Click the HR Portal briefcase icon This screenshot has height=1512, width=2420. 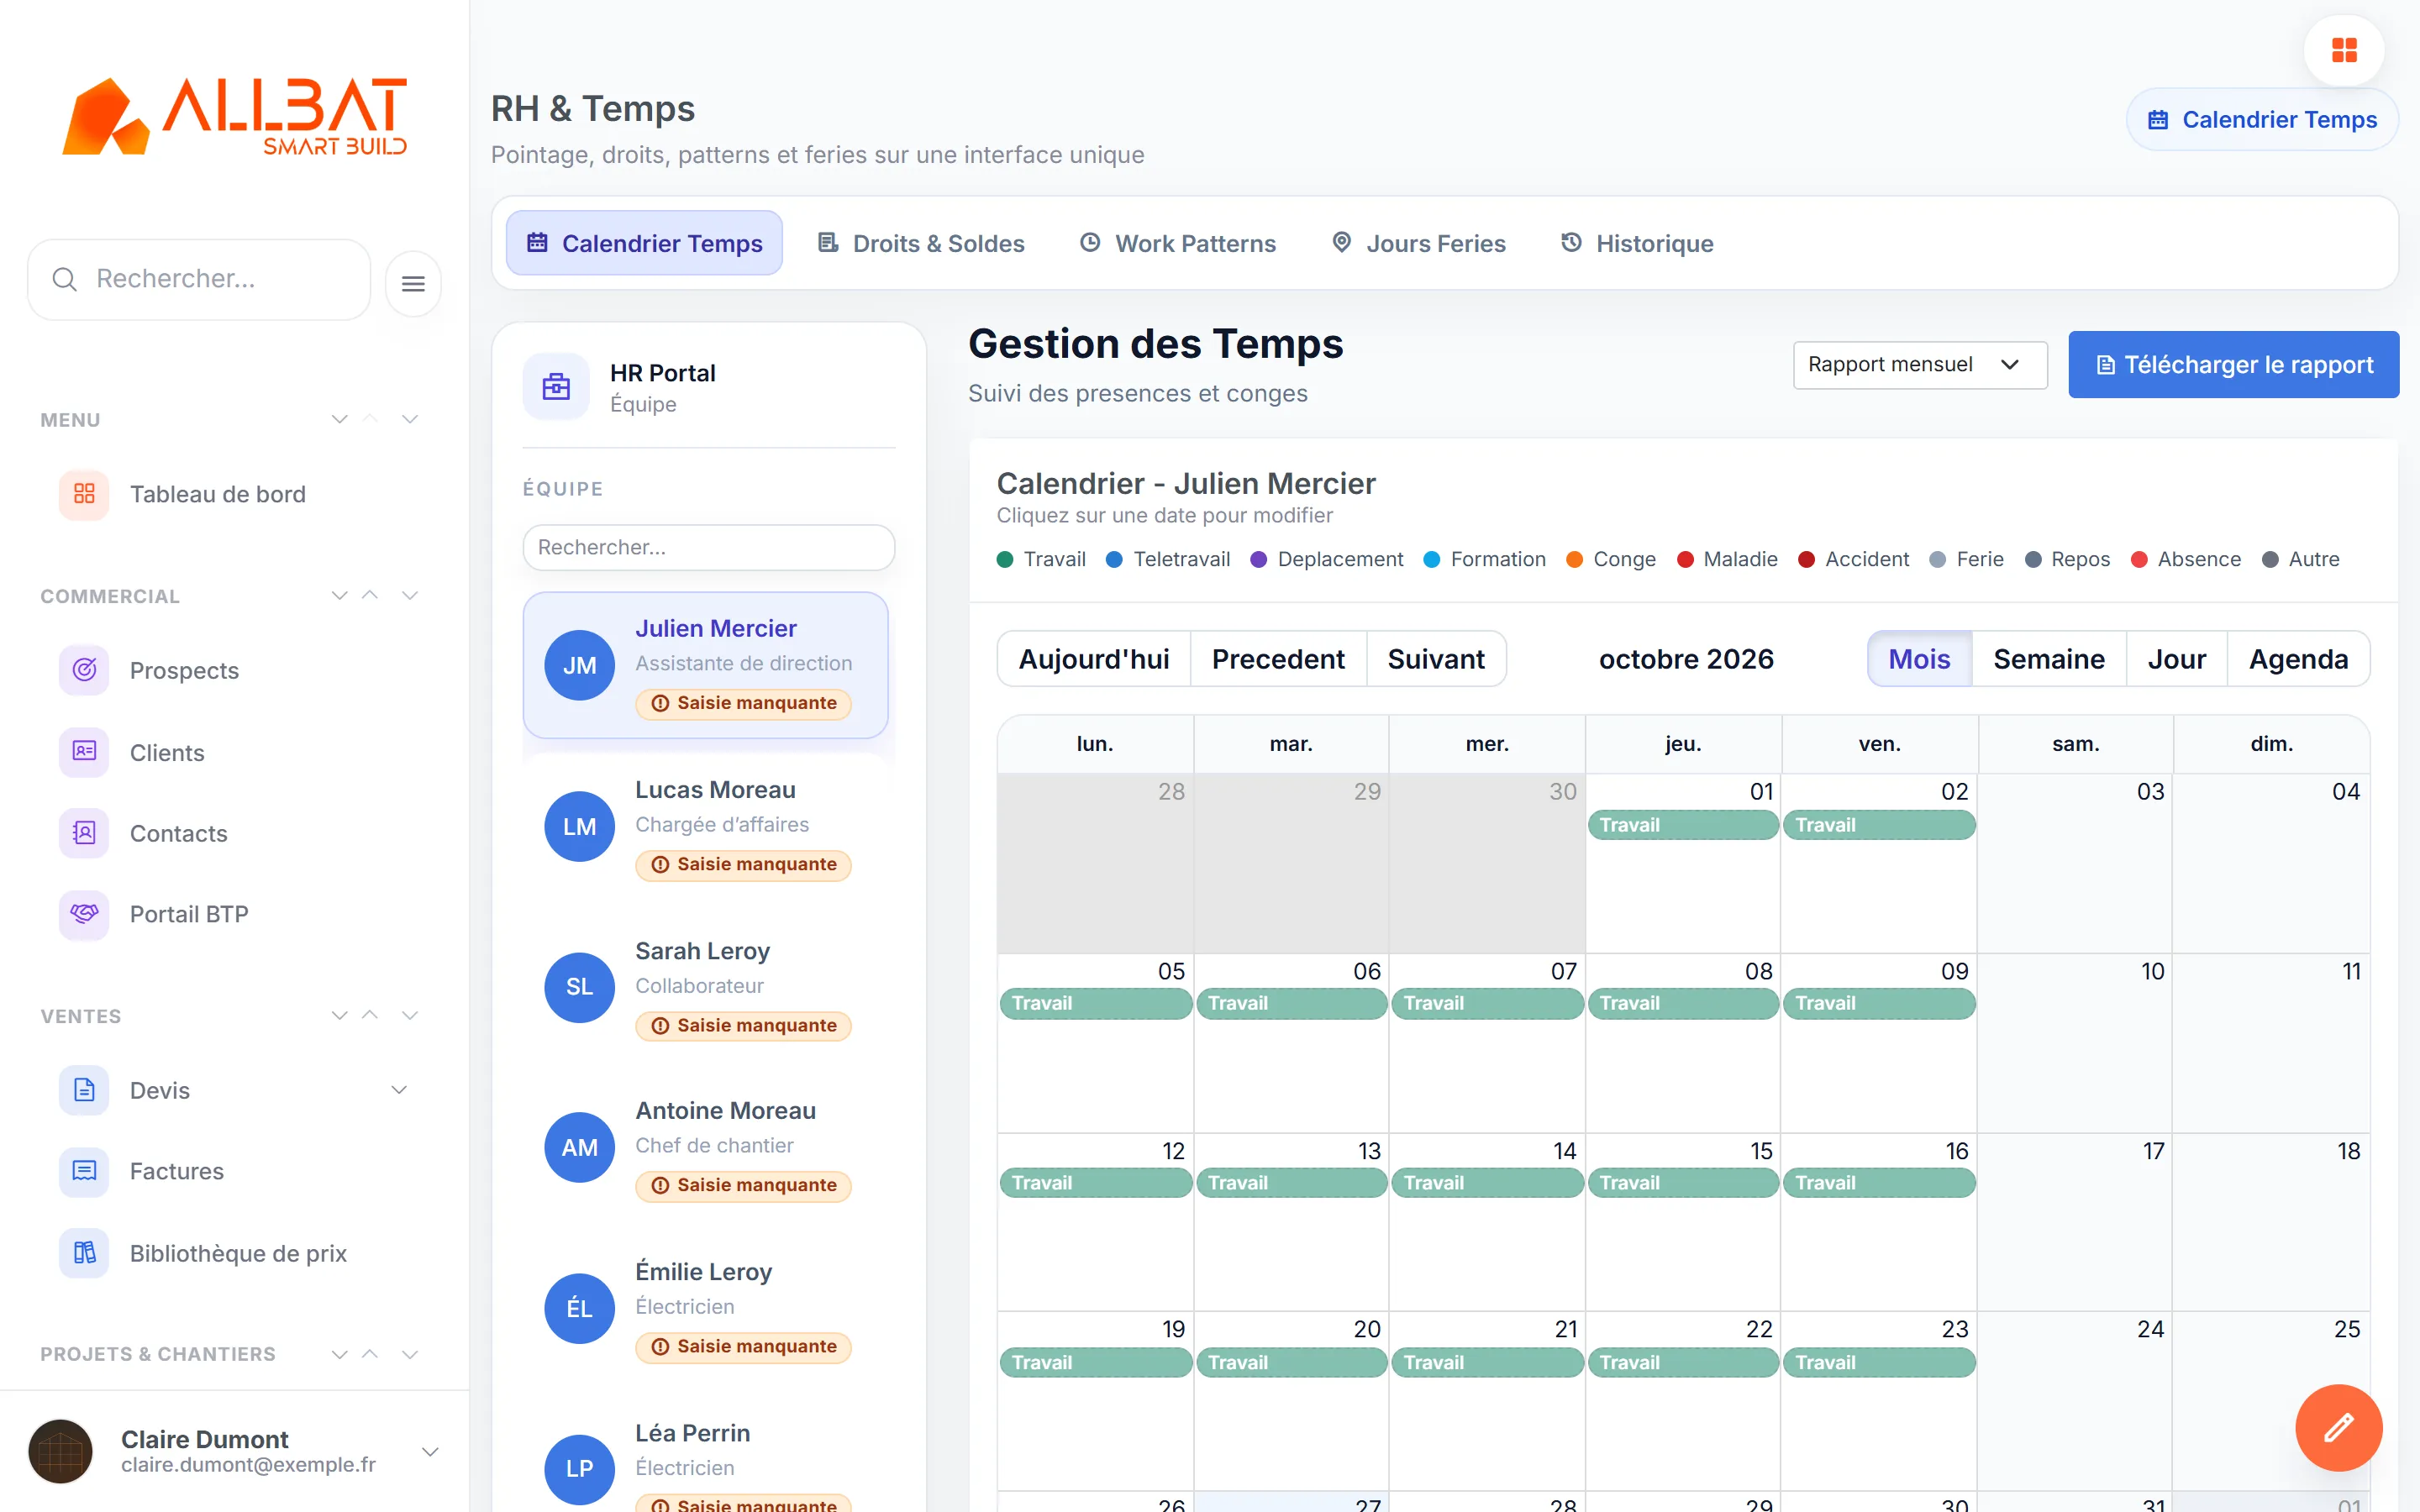[556, 387]
